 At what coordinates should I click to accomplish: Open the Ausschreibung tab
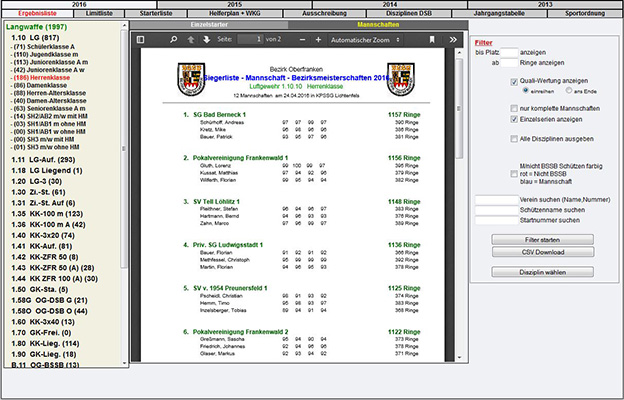click(324, 13)
